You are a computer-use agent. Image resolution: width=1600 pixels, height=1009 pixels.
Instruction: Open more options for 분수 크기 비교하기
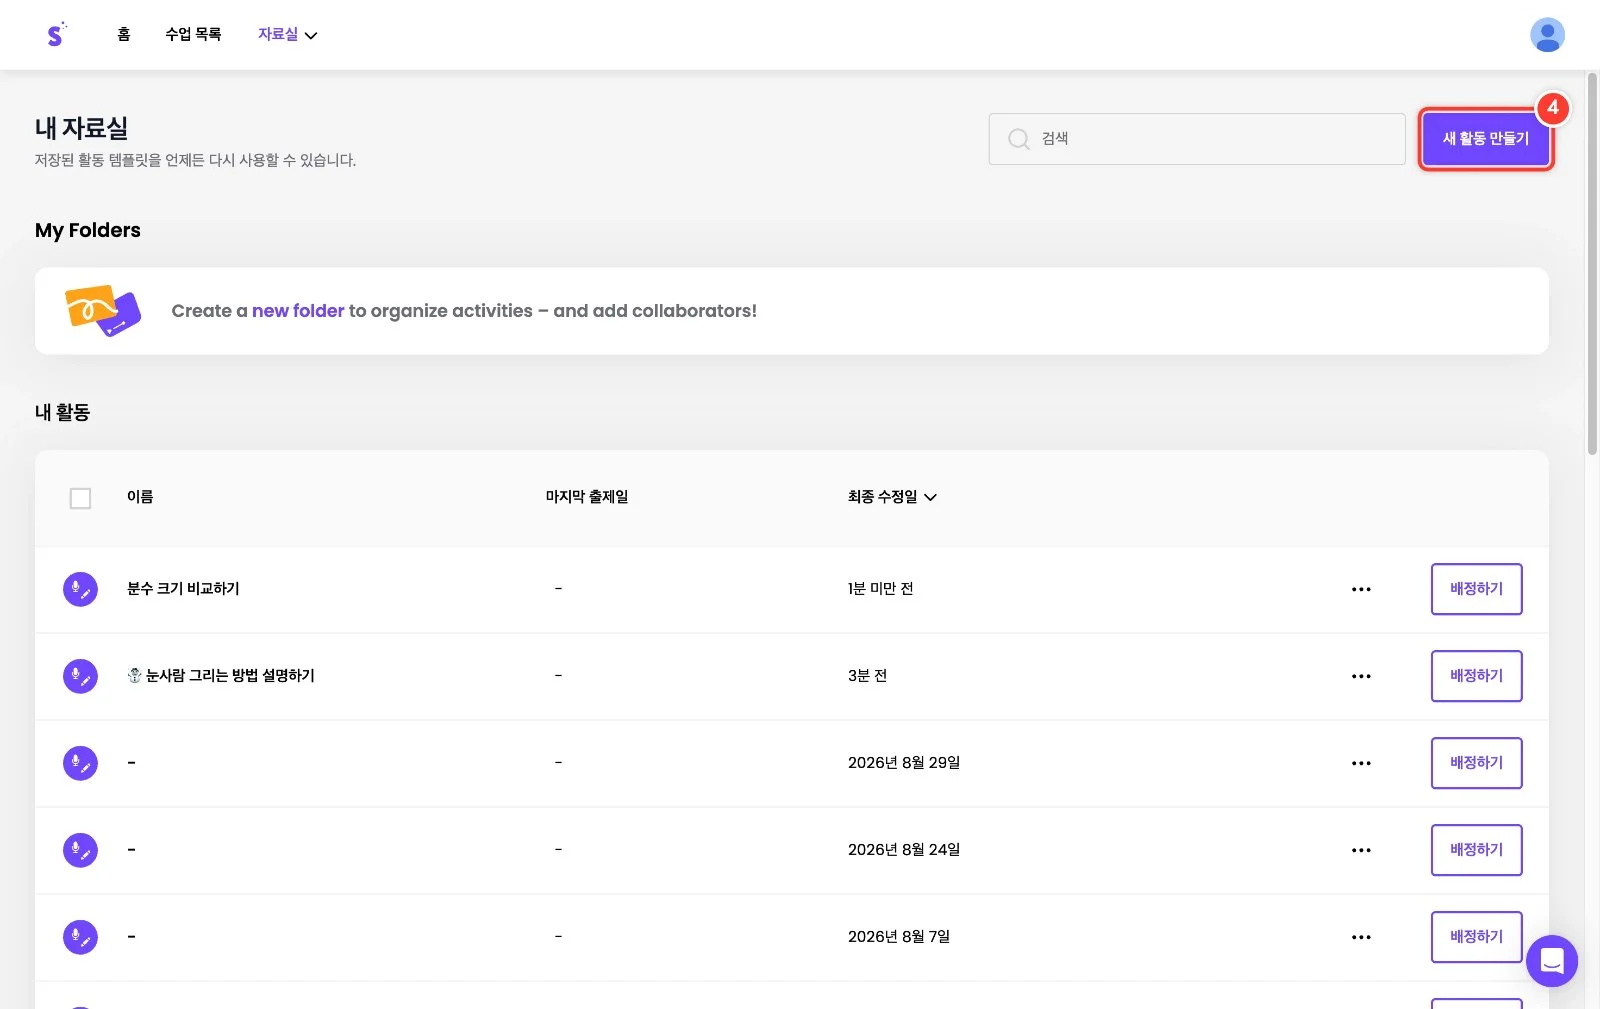(x=1361, y=589)
